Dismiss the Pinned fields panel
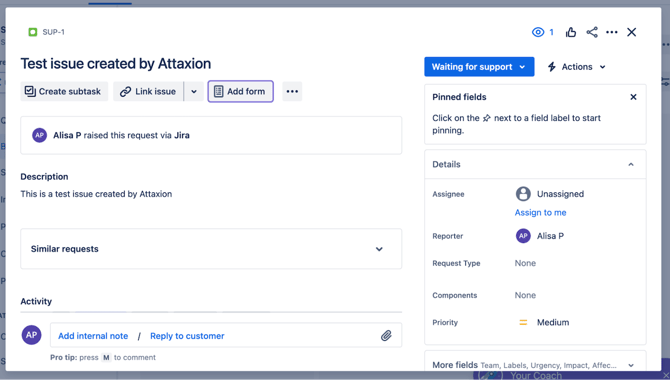This screenshot has height=380, width=670. [633, 97]
